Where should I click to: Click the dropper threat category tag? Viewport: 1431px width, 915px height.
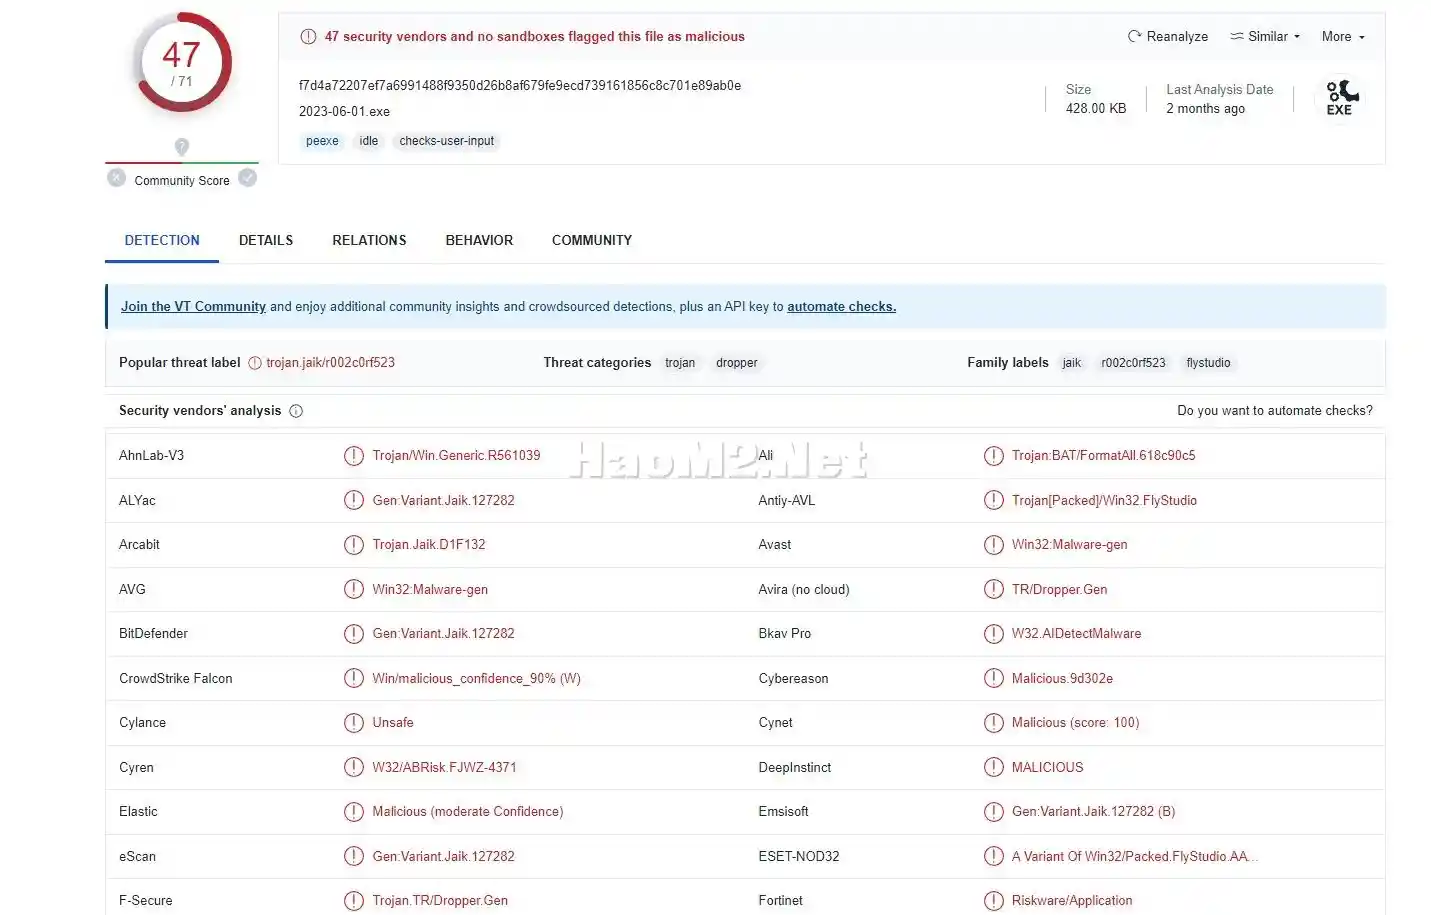click(x=737, y=363)
